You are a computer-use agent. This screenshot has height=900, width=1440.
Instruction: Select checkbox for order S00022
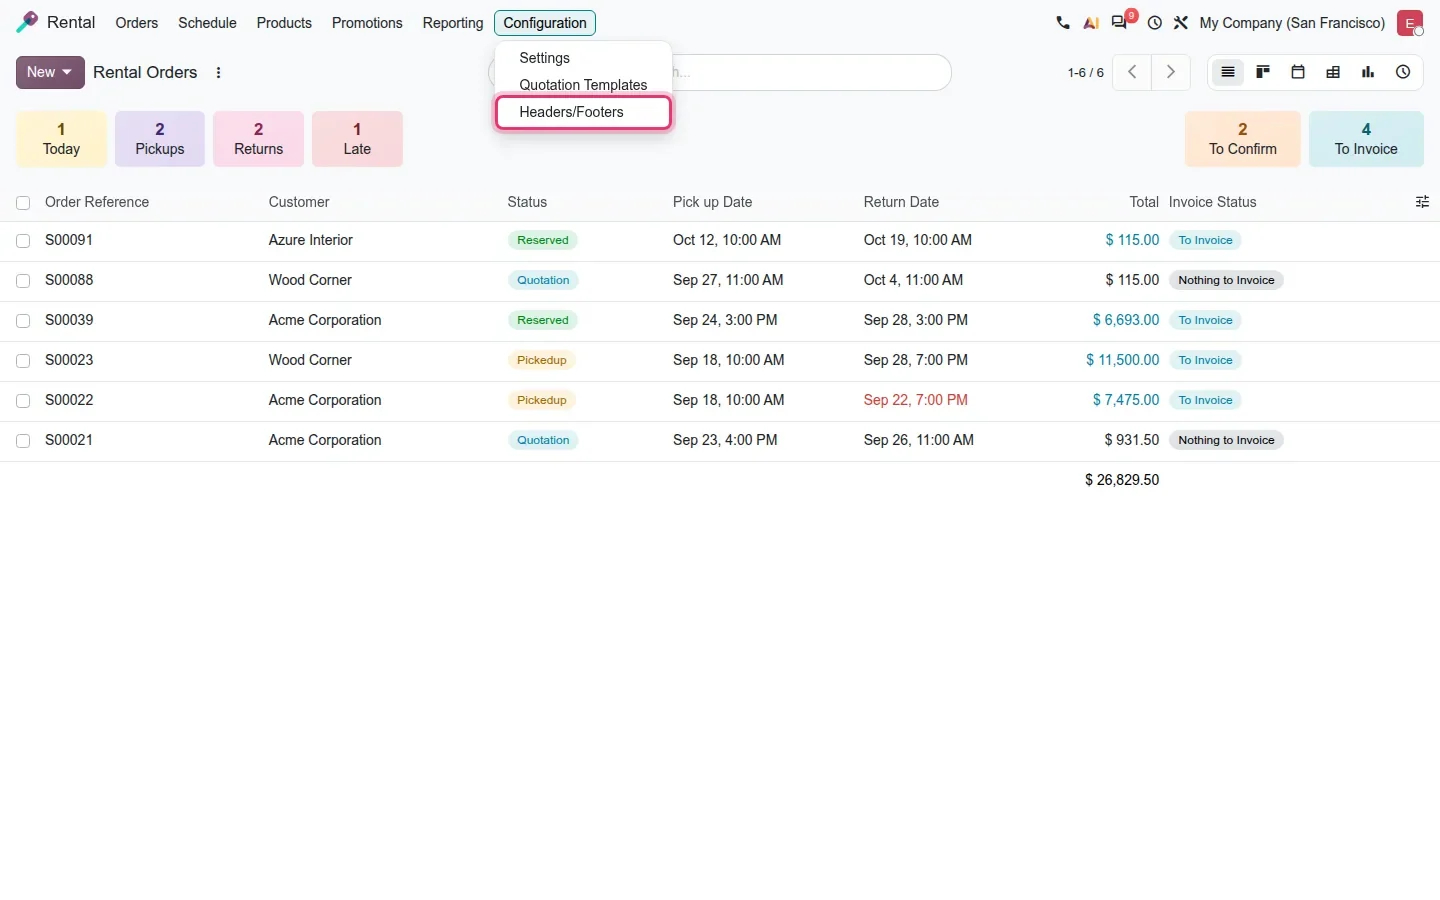(23, 401)
